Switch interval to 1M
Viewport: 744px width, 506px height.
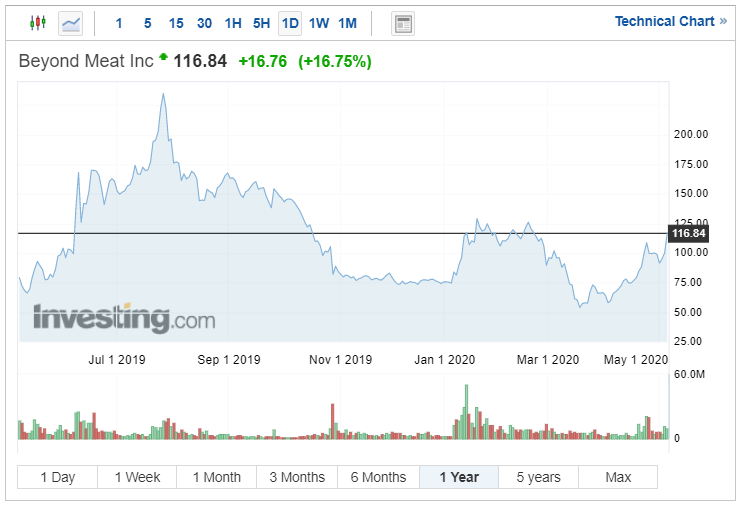[x=347, y=23]
